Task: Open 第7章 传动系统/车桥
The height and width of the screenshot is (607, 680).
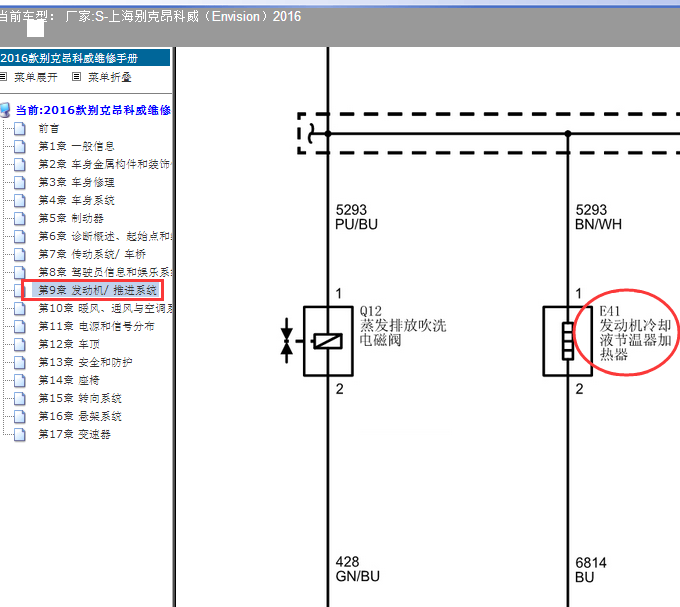Action: coord(92,255)
